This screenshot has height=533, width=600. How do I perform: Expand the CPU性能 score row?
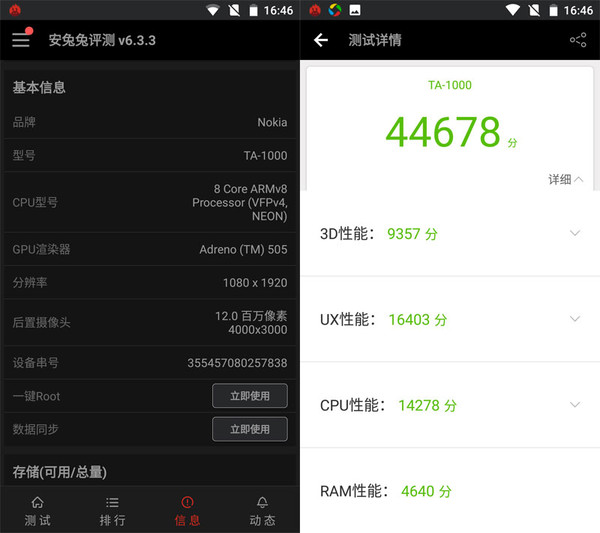click(450, 405)
